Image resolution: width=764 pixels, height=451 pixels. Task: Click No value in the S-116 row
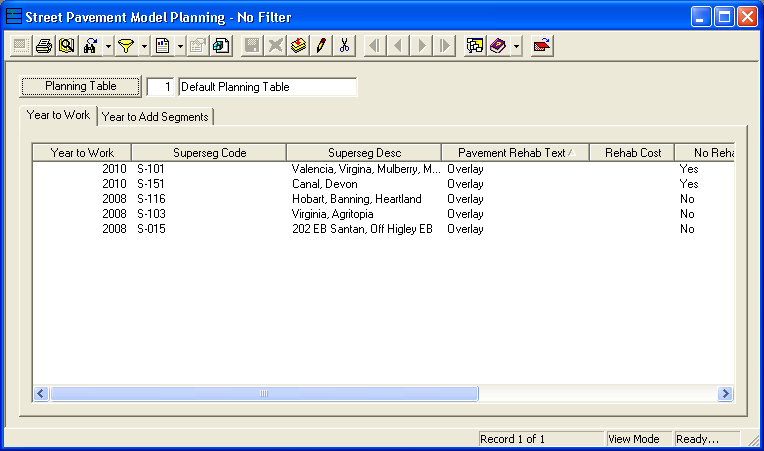point(687,199)
